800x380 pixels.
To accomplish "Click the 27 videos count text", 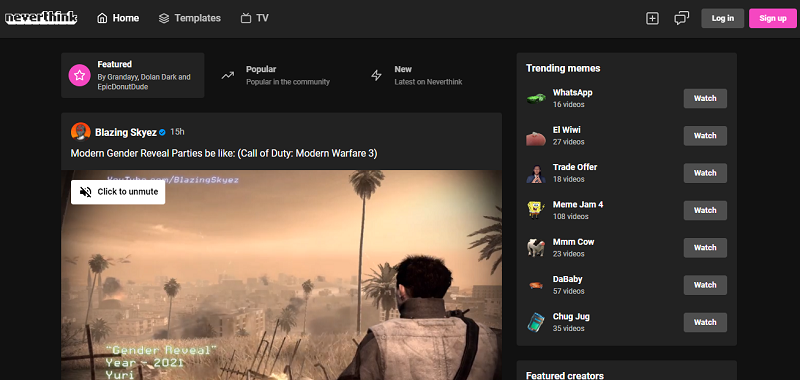I will (569, 142).
